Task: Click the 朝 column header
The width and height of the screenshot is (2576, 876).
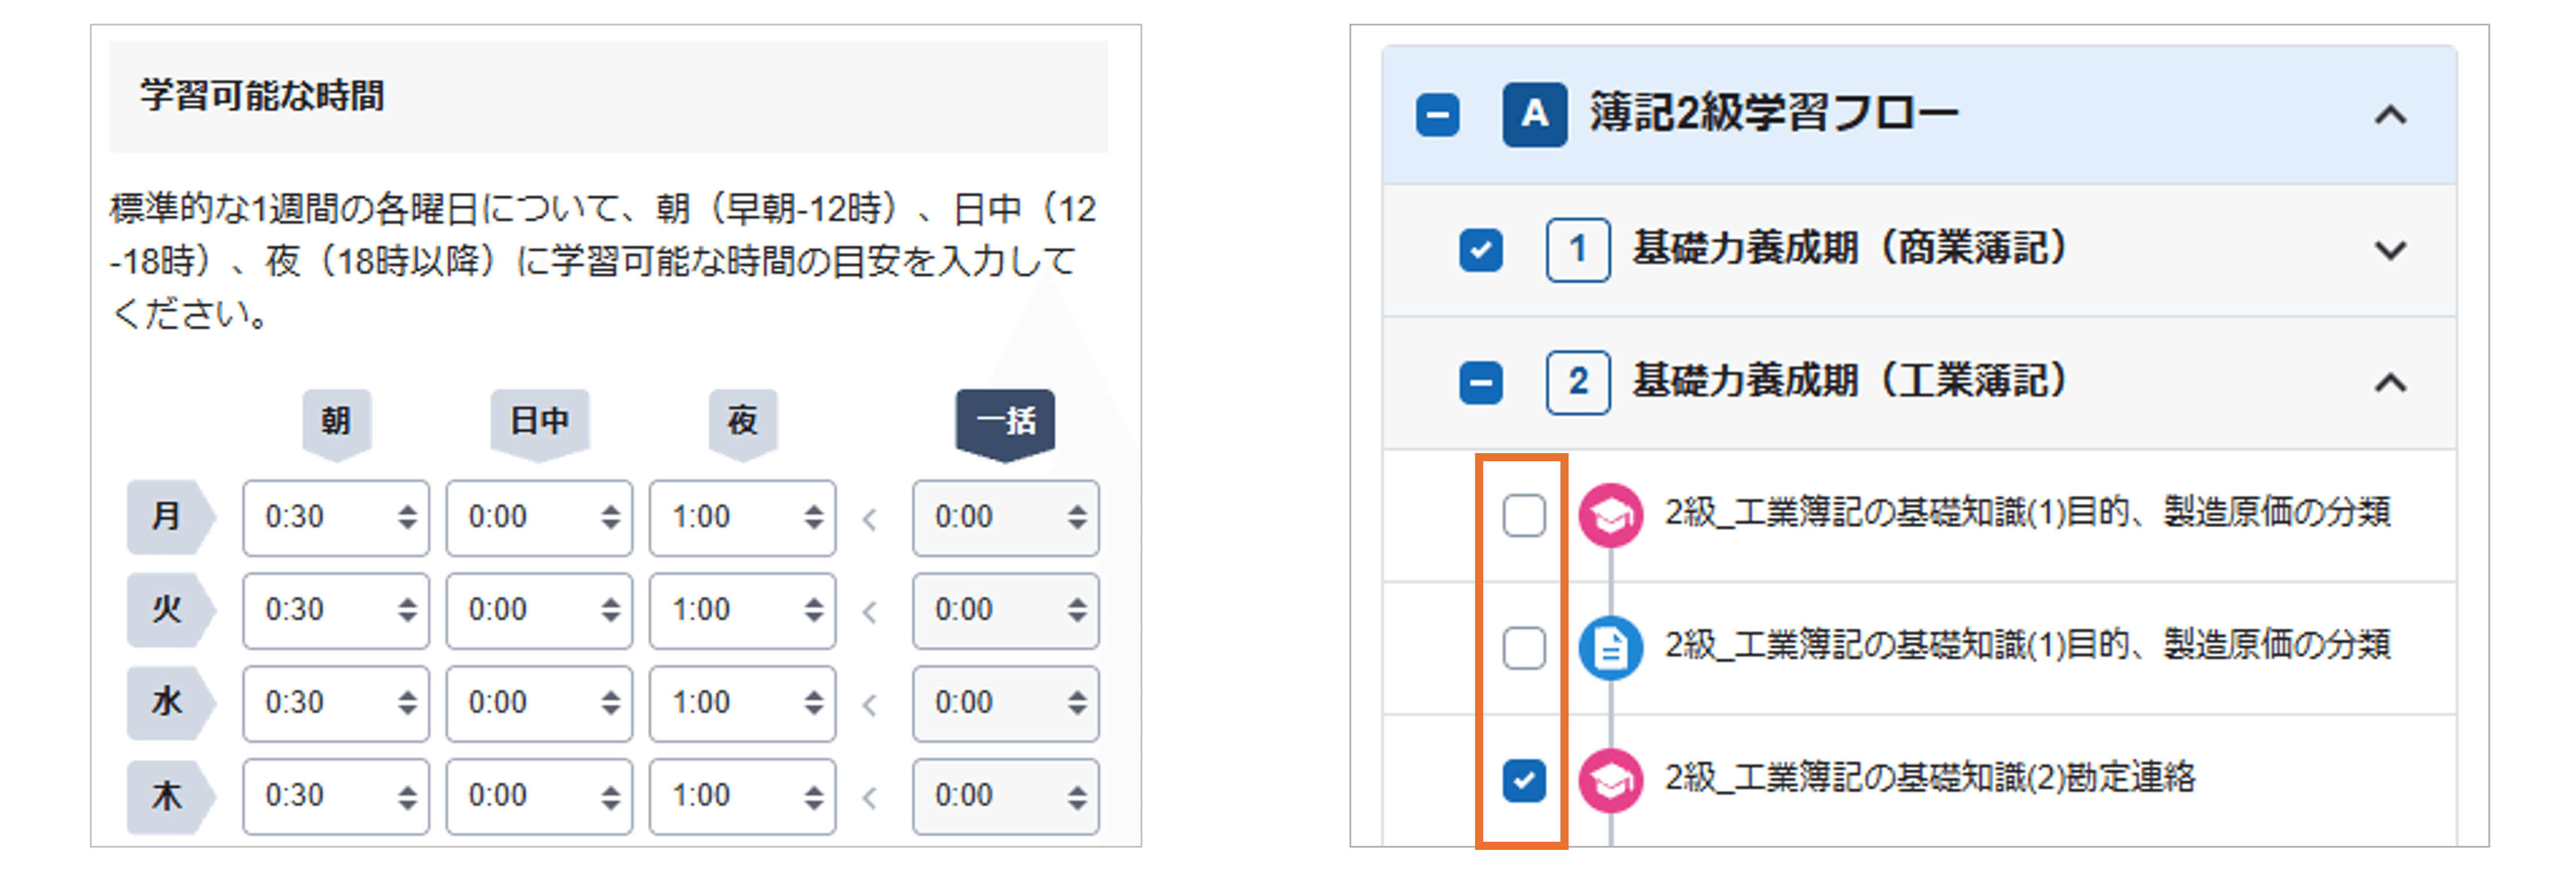Action: tap(336, 421)
